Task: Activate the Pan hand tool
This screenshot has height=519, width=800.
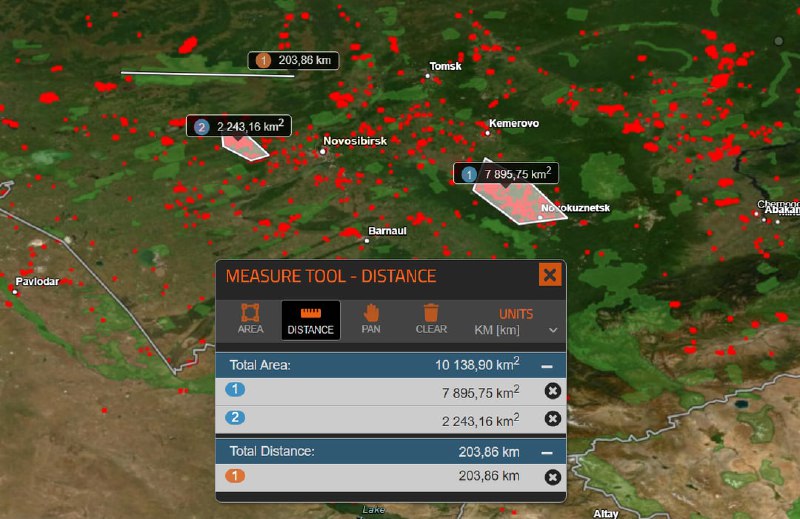Action: [x=371, y=319]
